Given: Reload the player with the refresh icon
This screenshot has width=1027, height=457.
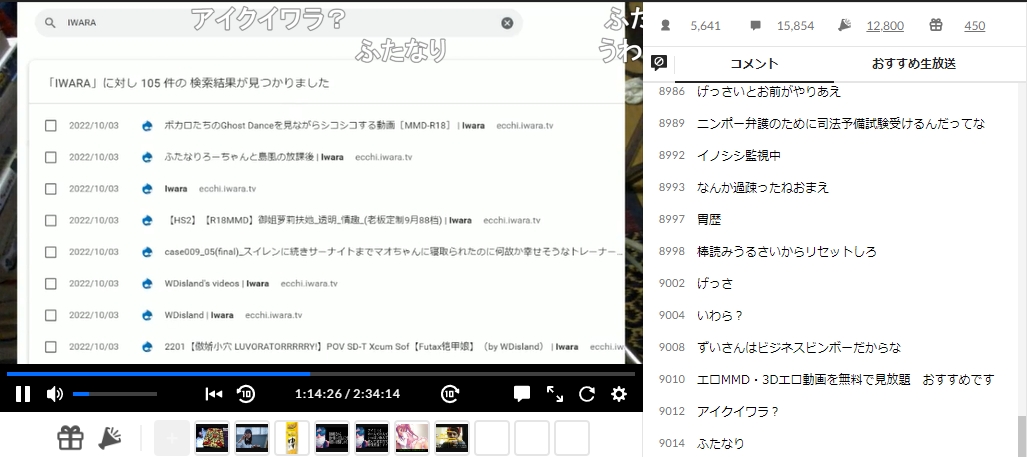Looking at the screenshot, I should [587, 394].
